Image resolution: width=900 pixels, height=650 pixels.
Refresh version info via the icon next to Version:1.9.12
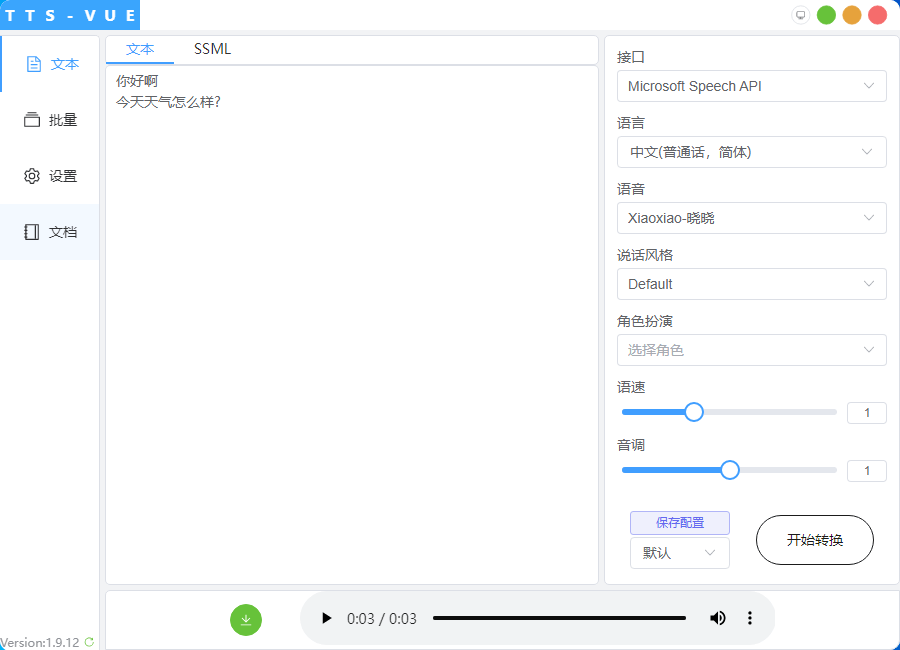[88, 643]
